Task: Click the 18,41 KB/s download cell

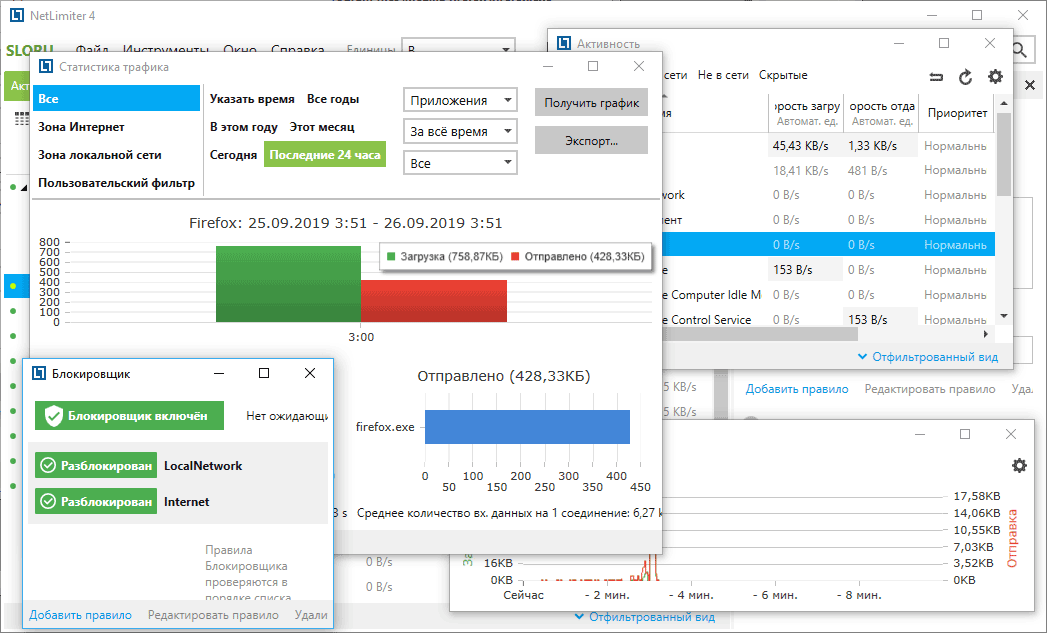Action: pyautogui.click(x=805, y=170)
